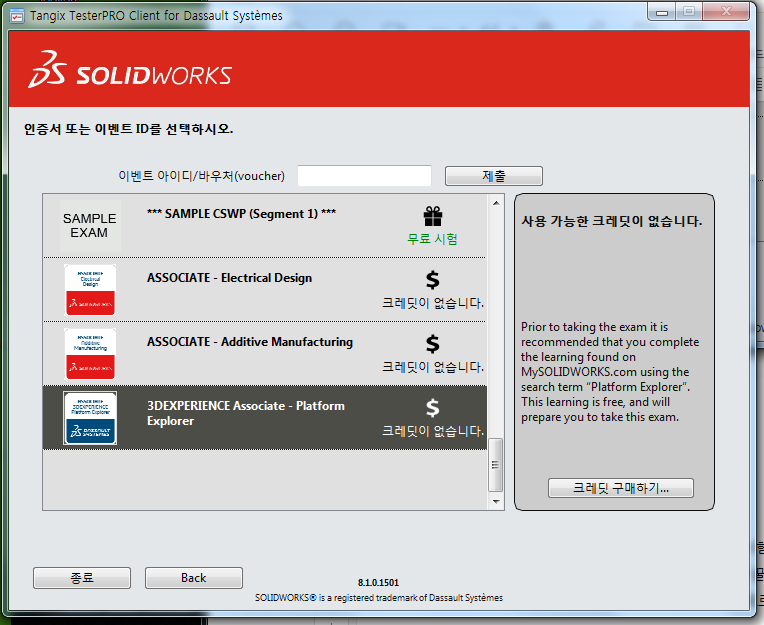Click the dollar icon for Electrical Design exam
The width and height of the screenshot is (764, 625).
433,280
